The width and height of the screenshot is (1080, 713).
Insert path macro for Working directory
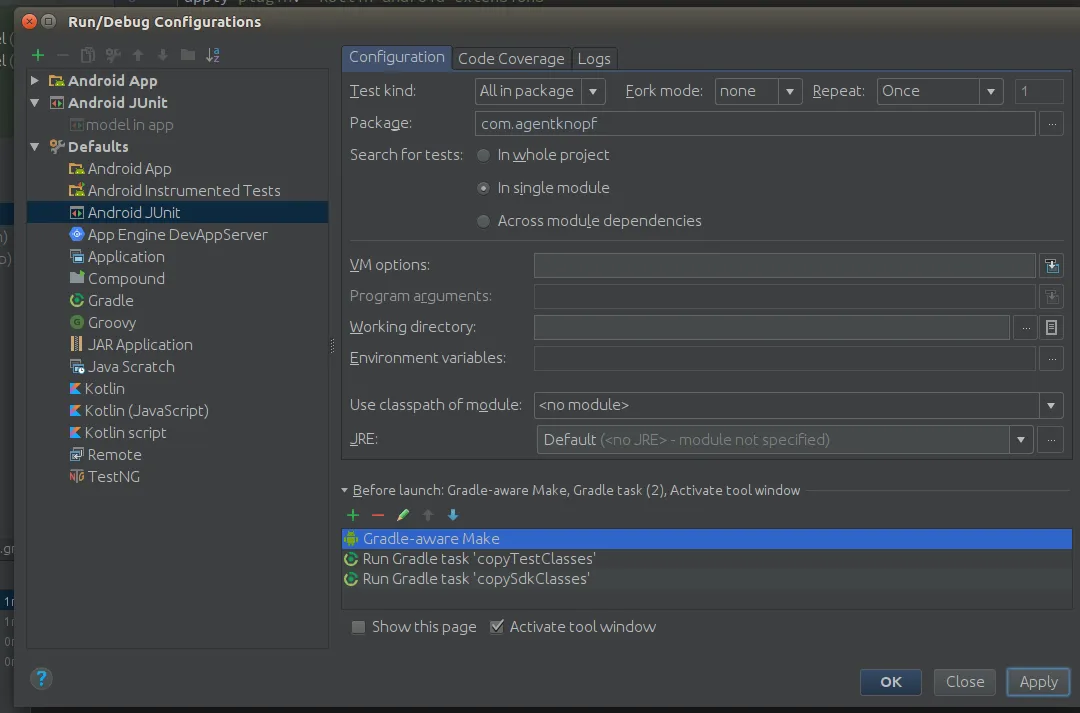pos(1051,327)
